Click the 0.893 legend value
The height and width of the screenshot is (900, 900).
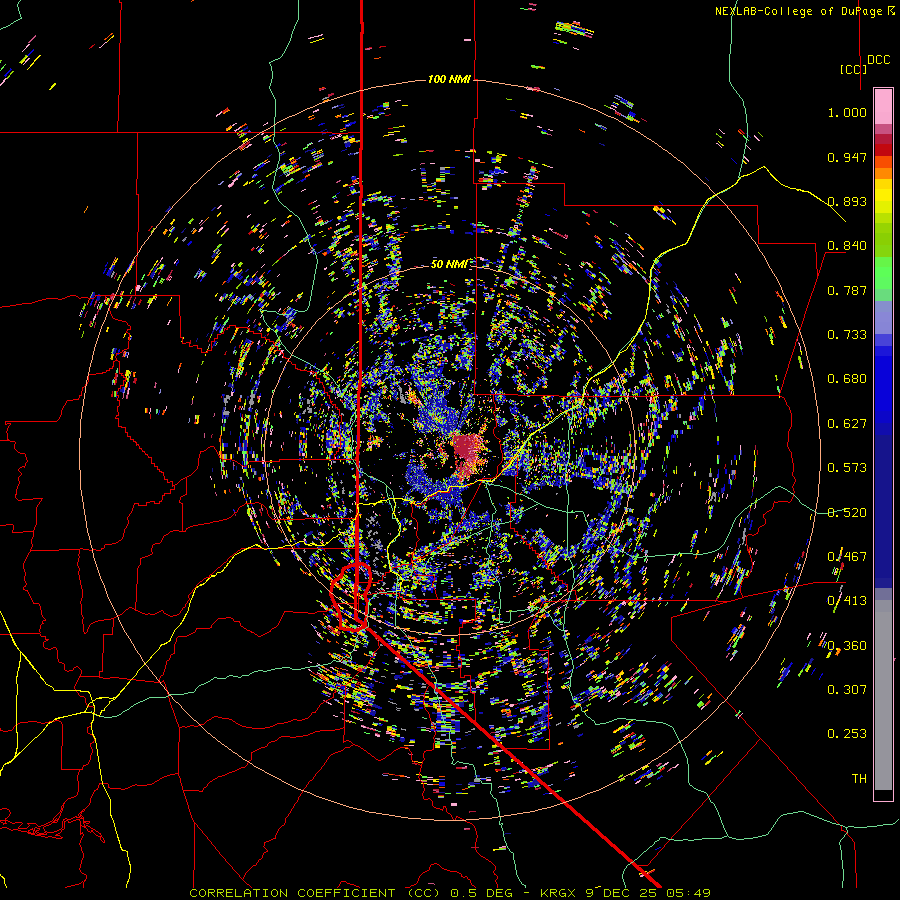pos(847,201)
